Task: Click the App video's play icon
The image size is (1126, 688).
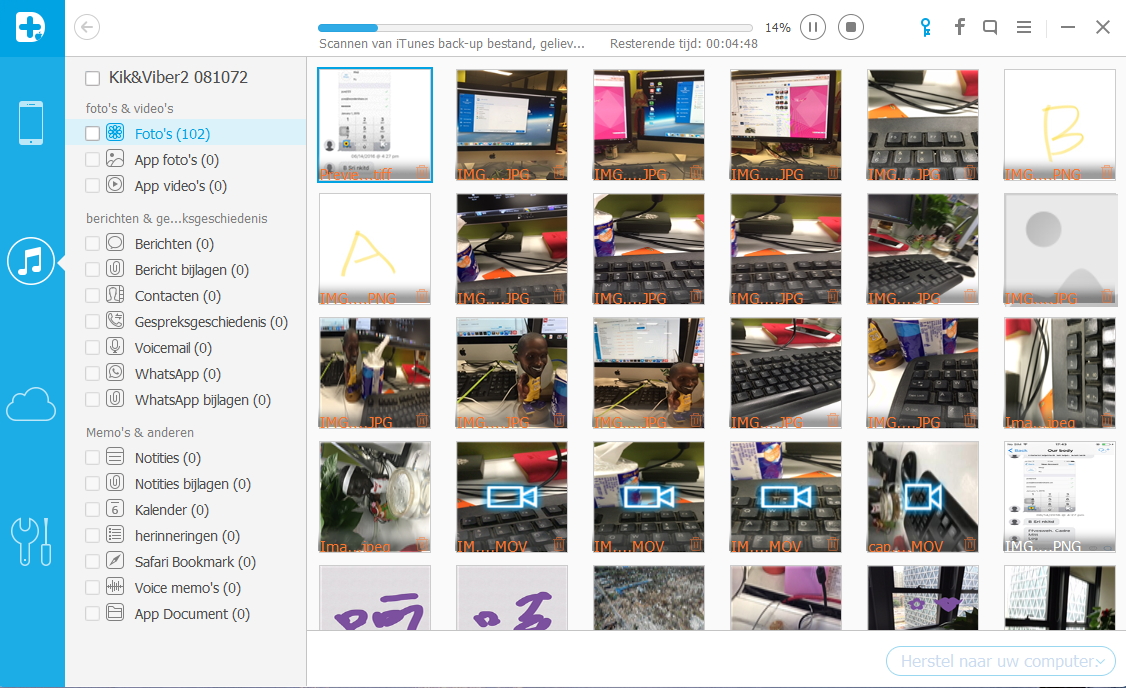Action: pyautogui.click(x=115, y=184)
